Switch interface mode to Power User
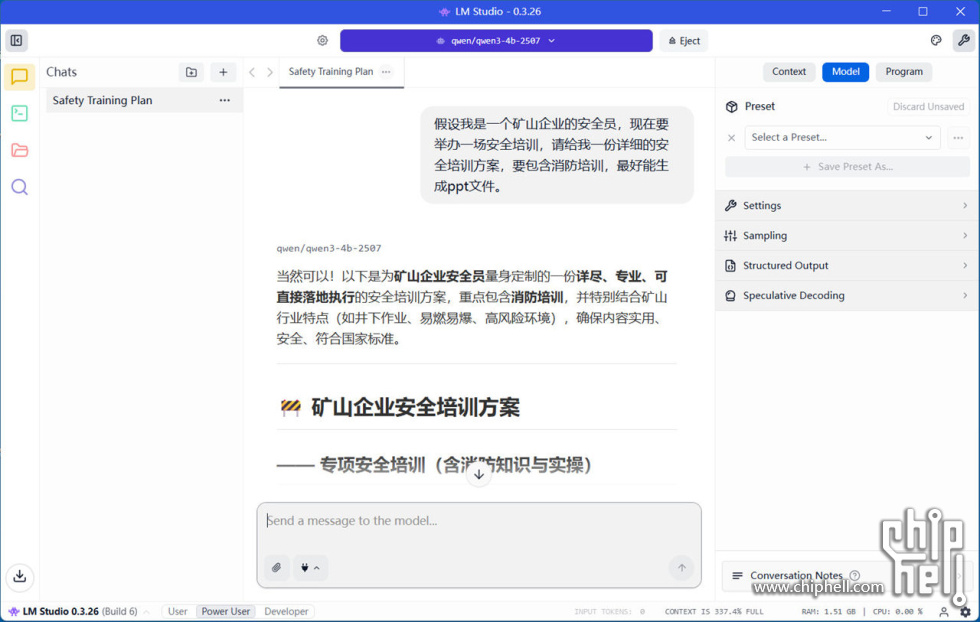The height and width of the screenshot is (622, 980). pyautogui.click(x=226, y=611)
